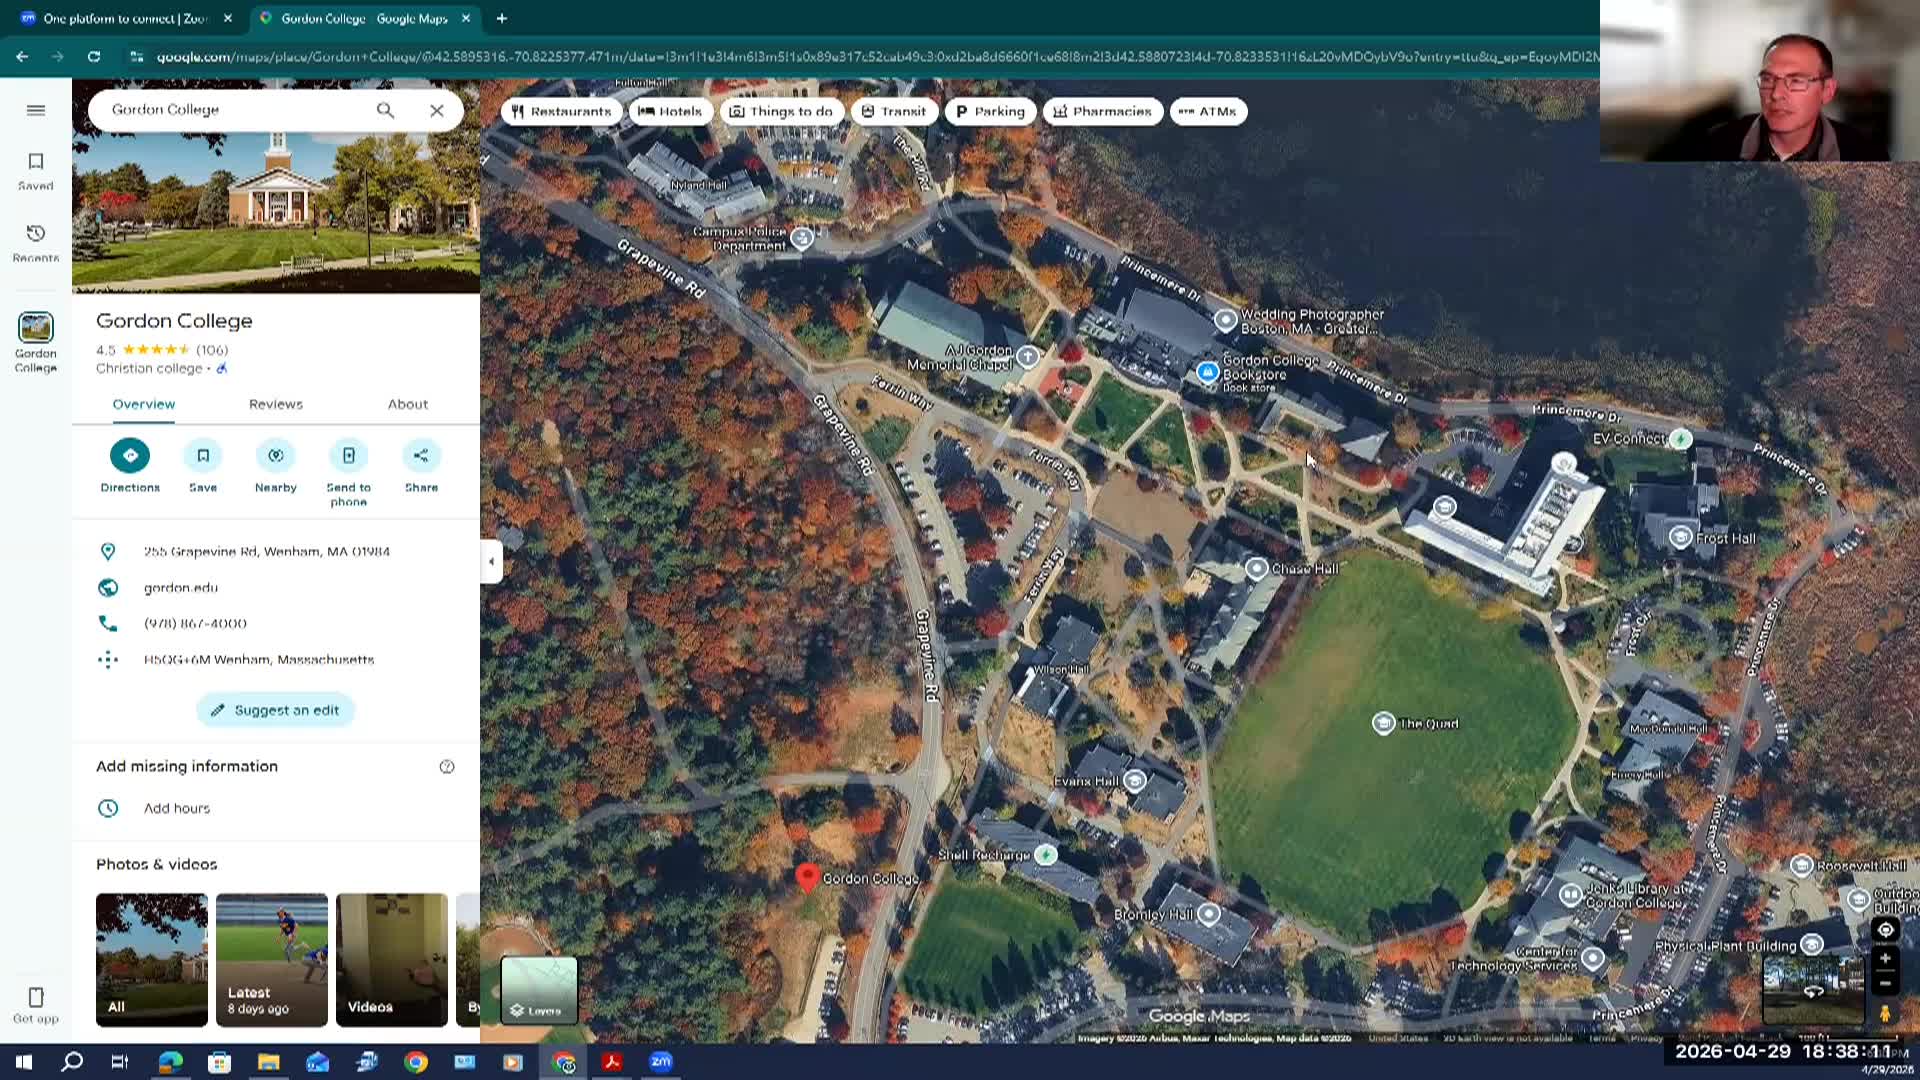Screen dimensions: 1920x1080
Task: Click the search magnifier icon
Action: 385,110
